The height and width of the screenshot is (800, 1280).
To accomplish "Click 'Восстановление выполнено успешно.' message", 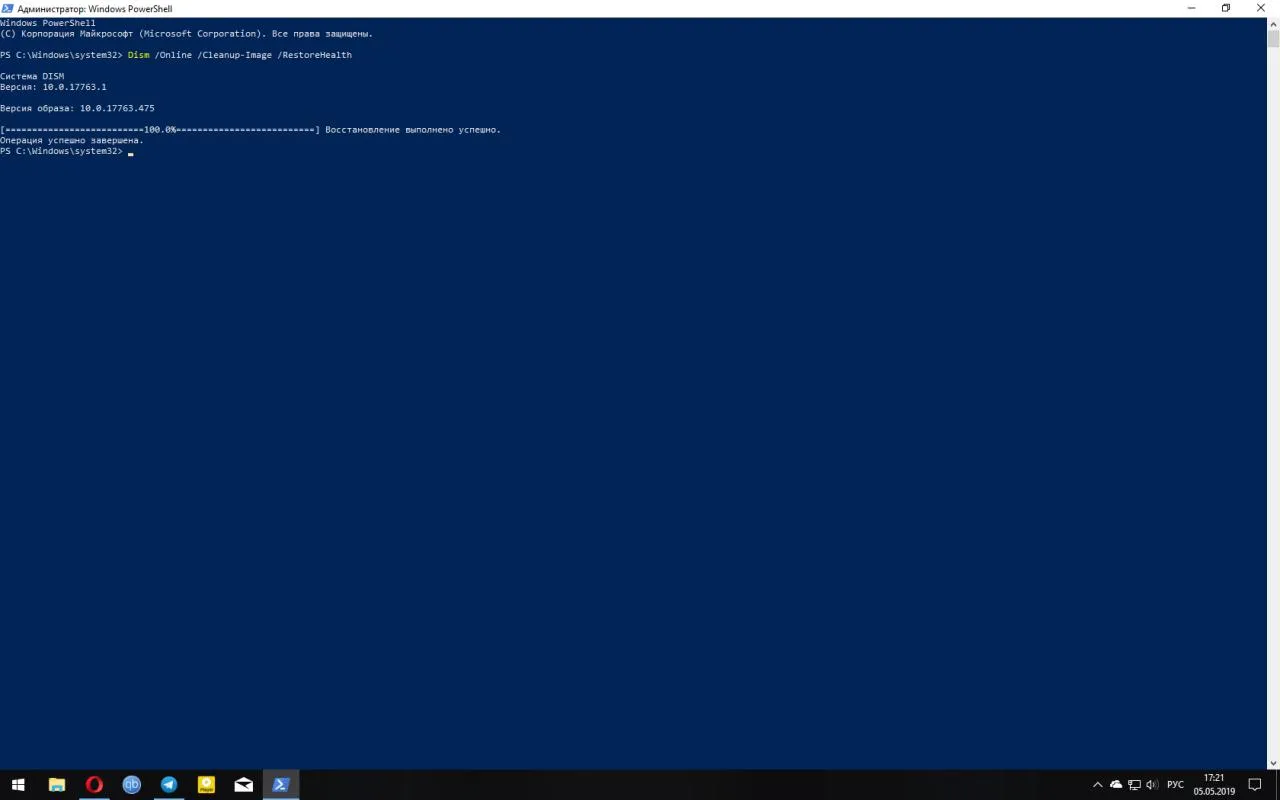I will pos(413,130).
